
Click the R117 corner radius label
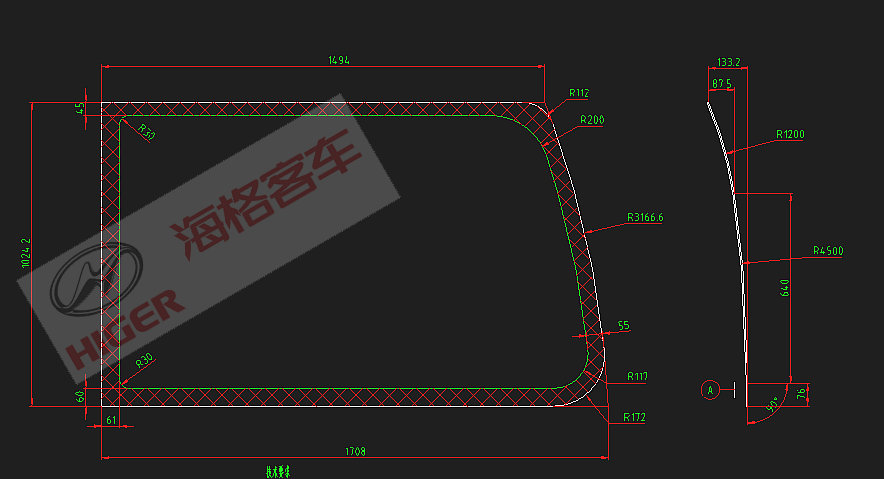pyautogui.click(x=637, y=376)
